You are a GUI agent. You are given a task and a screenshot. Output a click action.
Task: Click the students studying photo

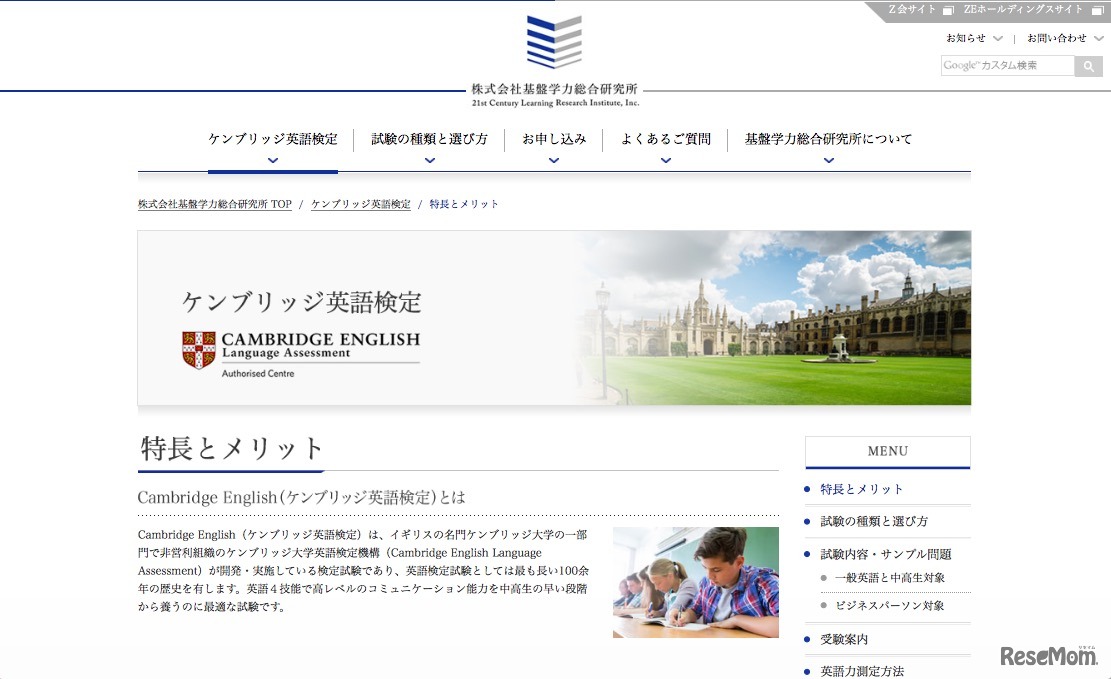[696, 583]
